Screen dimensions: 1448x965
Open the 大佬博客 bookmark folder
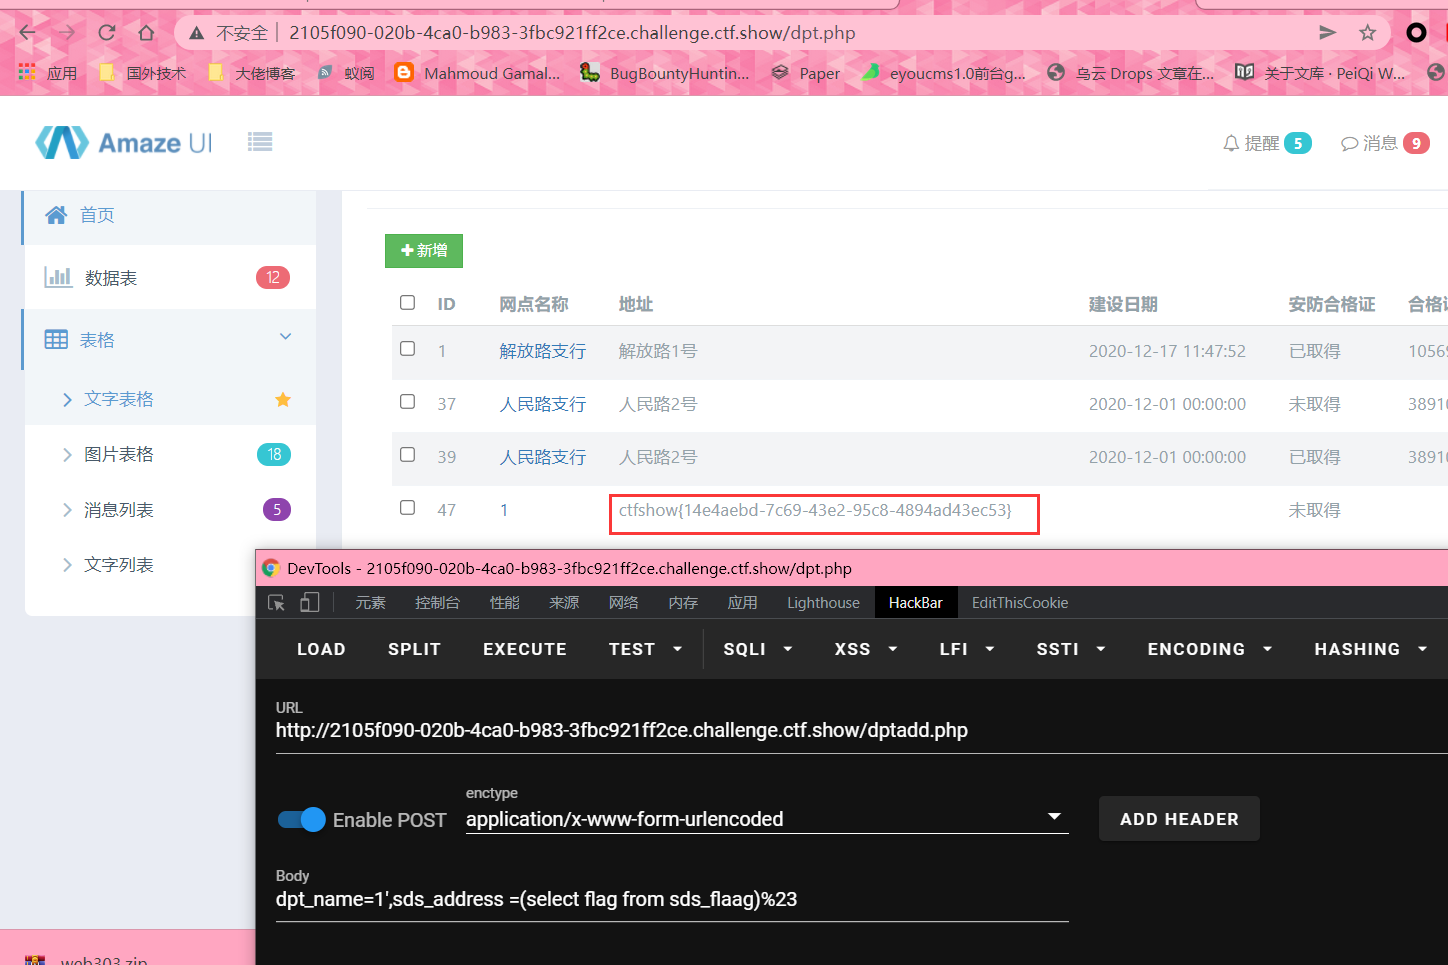(252, 73)
